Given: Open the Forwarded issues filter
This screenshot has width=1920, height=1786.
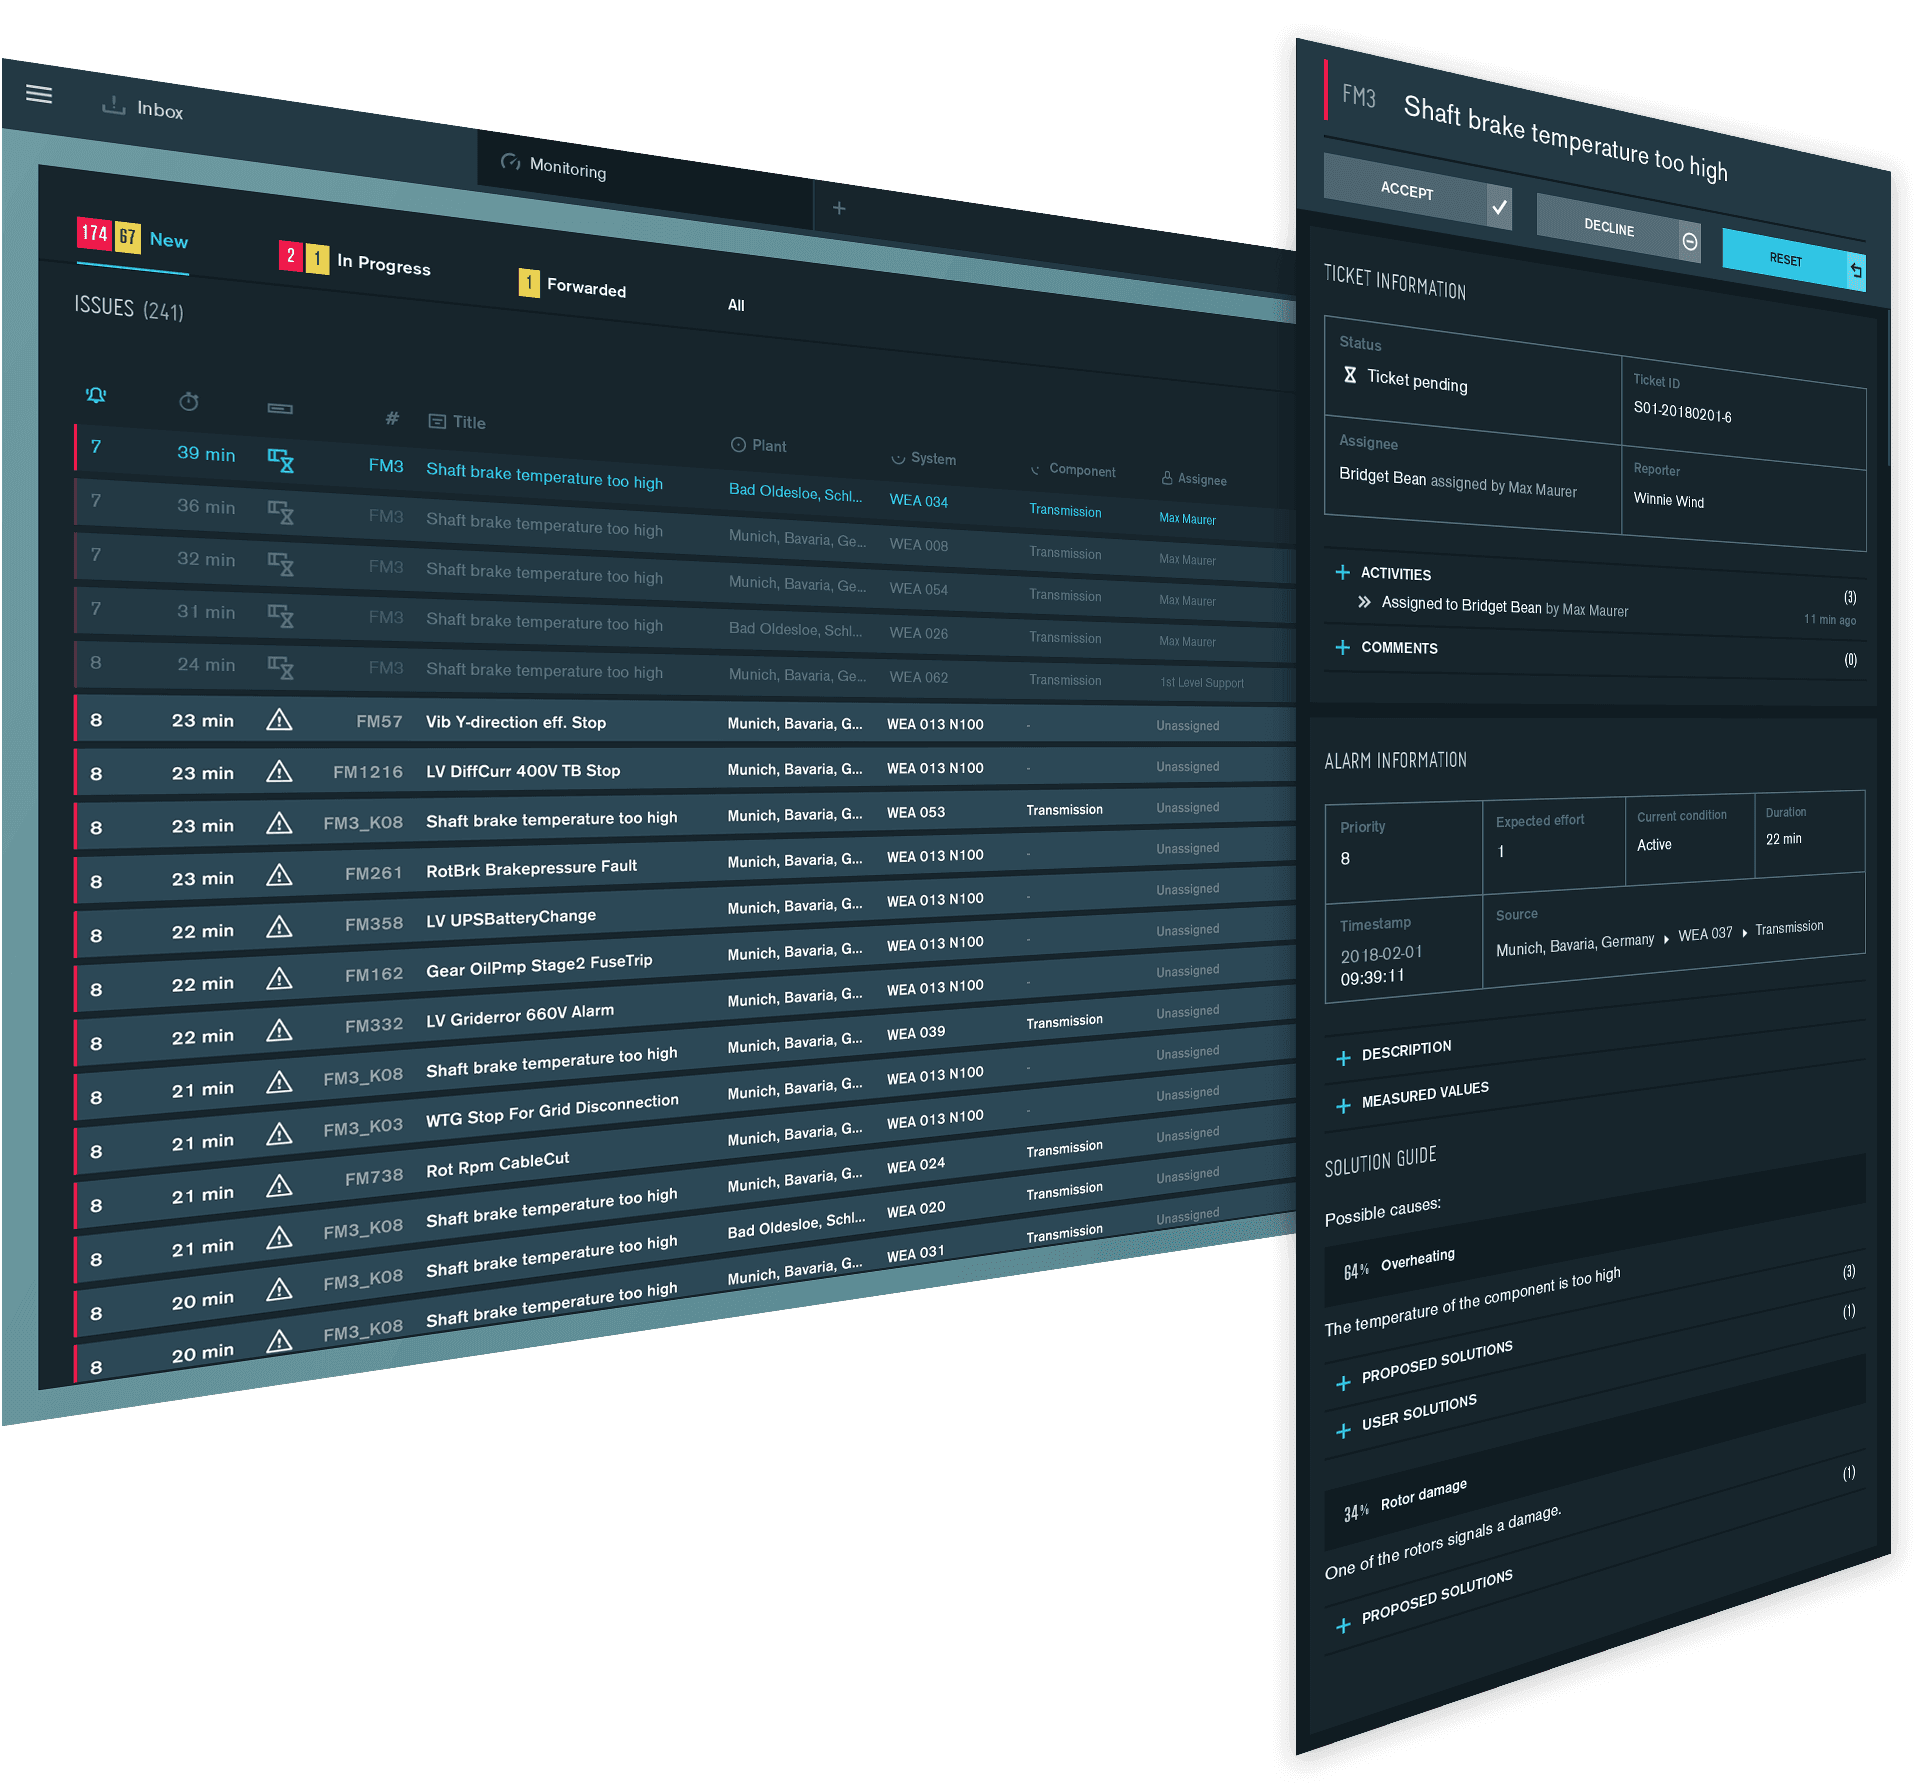Looking at the screenshot, I should [586, 288].
